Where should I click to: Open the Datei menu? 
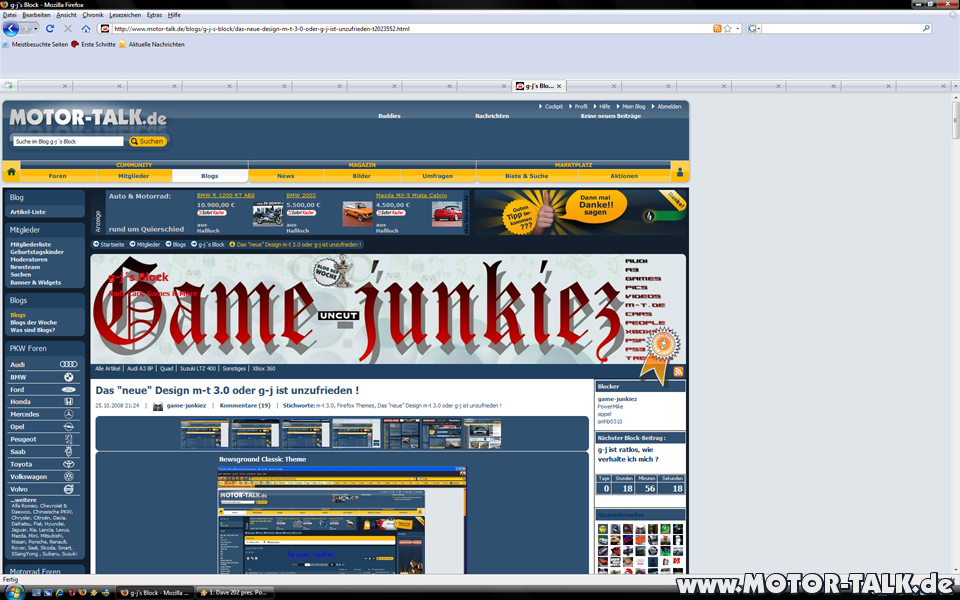pyautogui.click(x=10, y=15)
